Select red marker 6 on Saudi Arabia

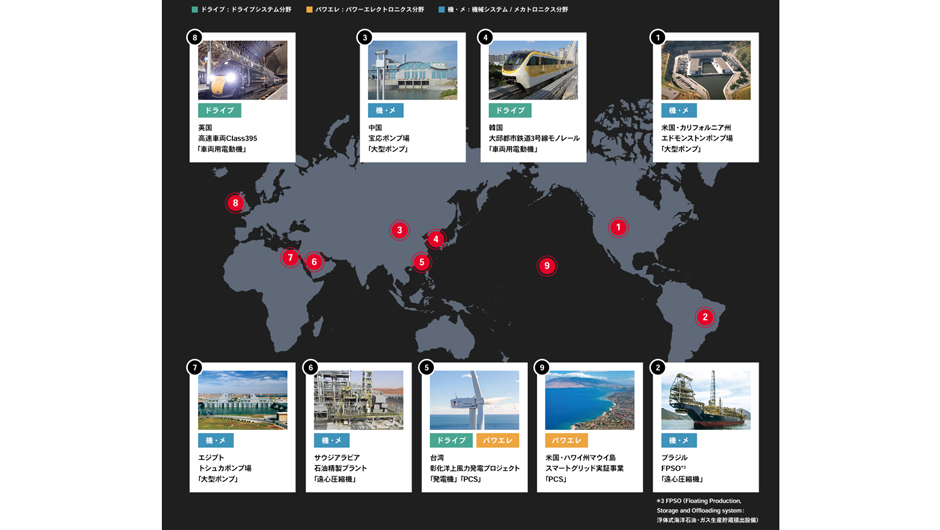(x=314, y=262)
